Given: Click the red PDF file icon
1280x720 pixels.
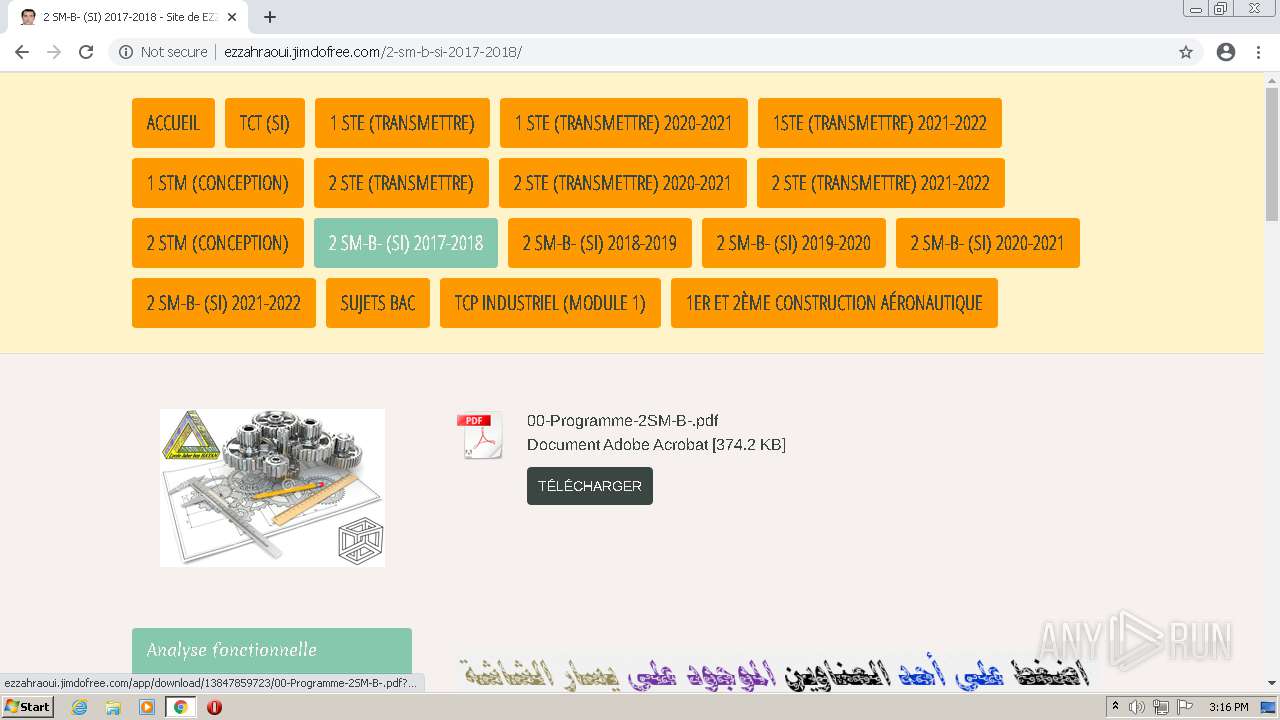Looking at the screenshot, I should click(479, 436).
